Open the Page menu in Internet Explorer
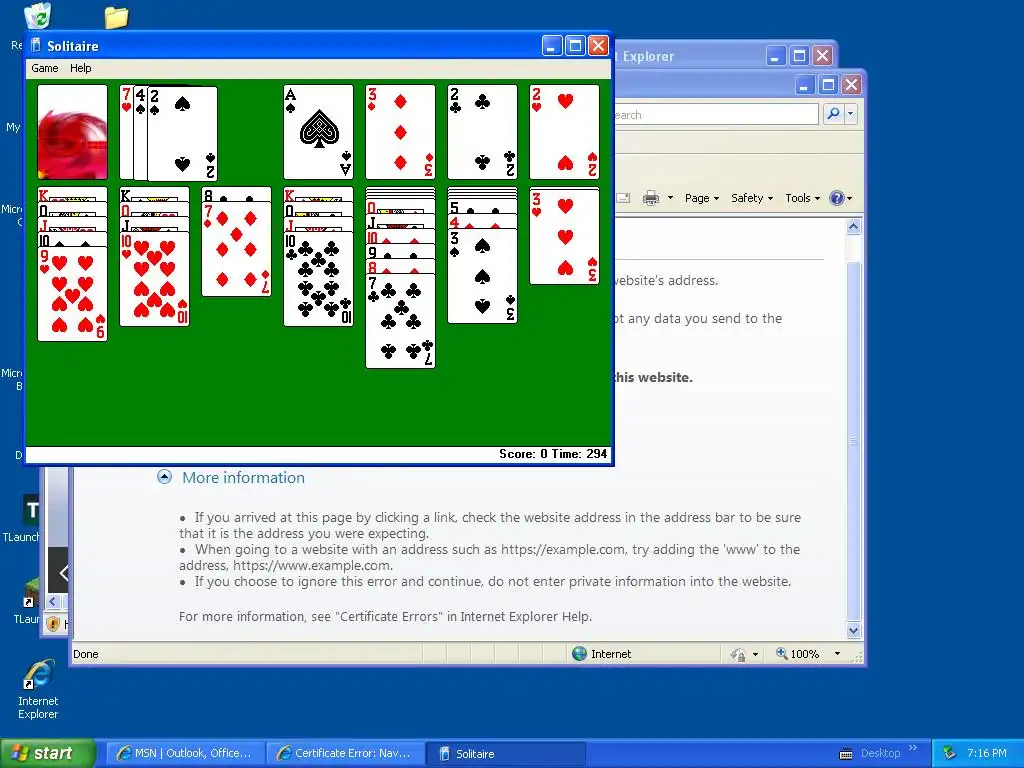The image size is (1024, 768). pyautogui.click(x=701, y=198)
